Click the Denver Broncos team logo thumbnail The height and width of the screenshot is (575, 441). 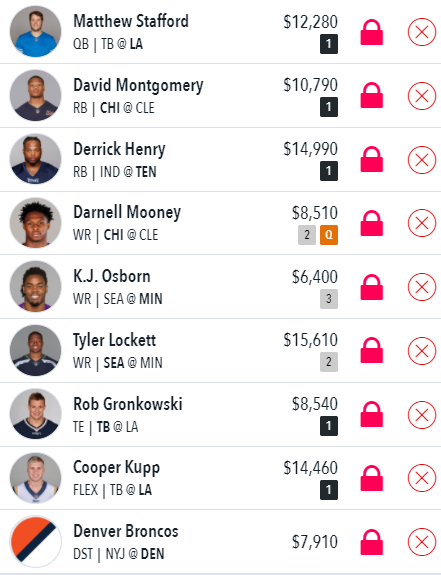36,542
